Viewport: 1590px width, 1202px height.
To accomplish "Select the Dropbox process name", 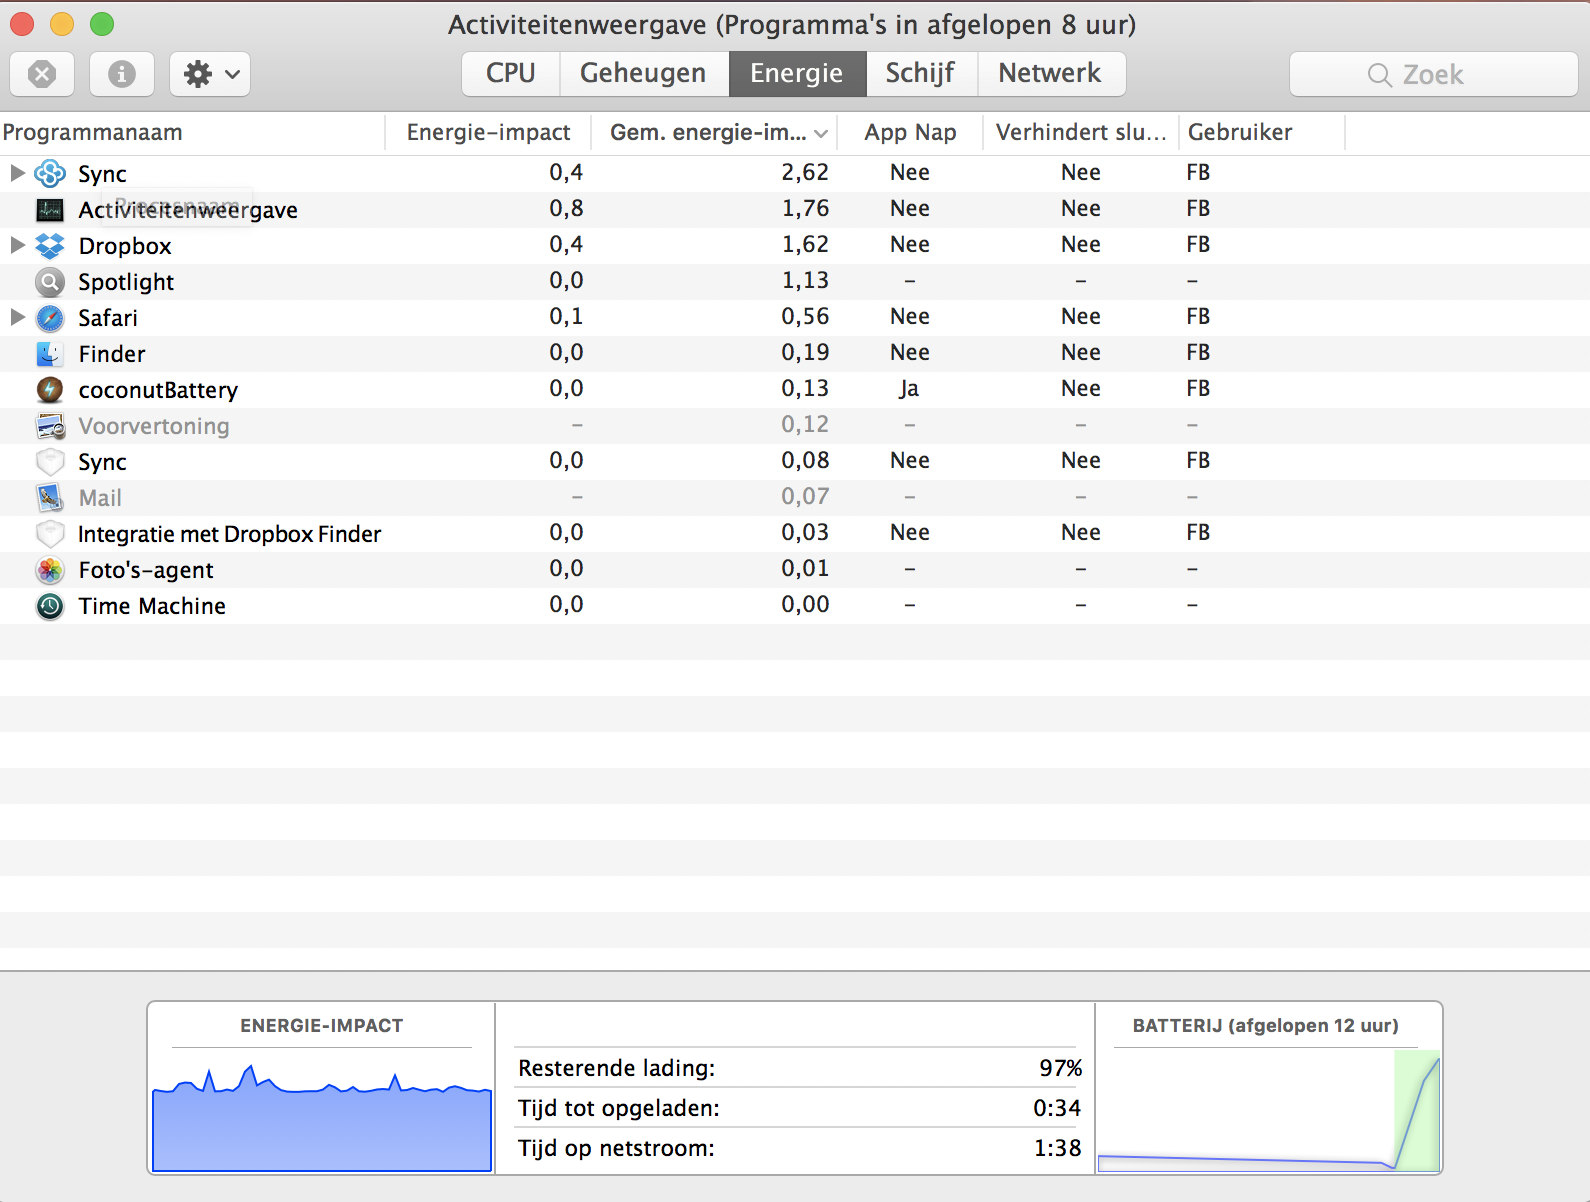I will point(125,246).
